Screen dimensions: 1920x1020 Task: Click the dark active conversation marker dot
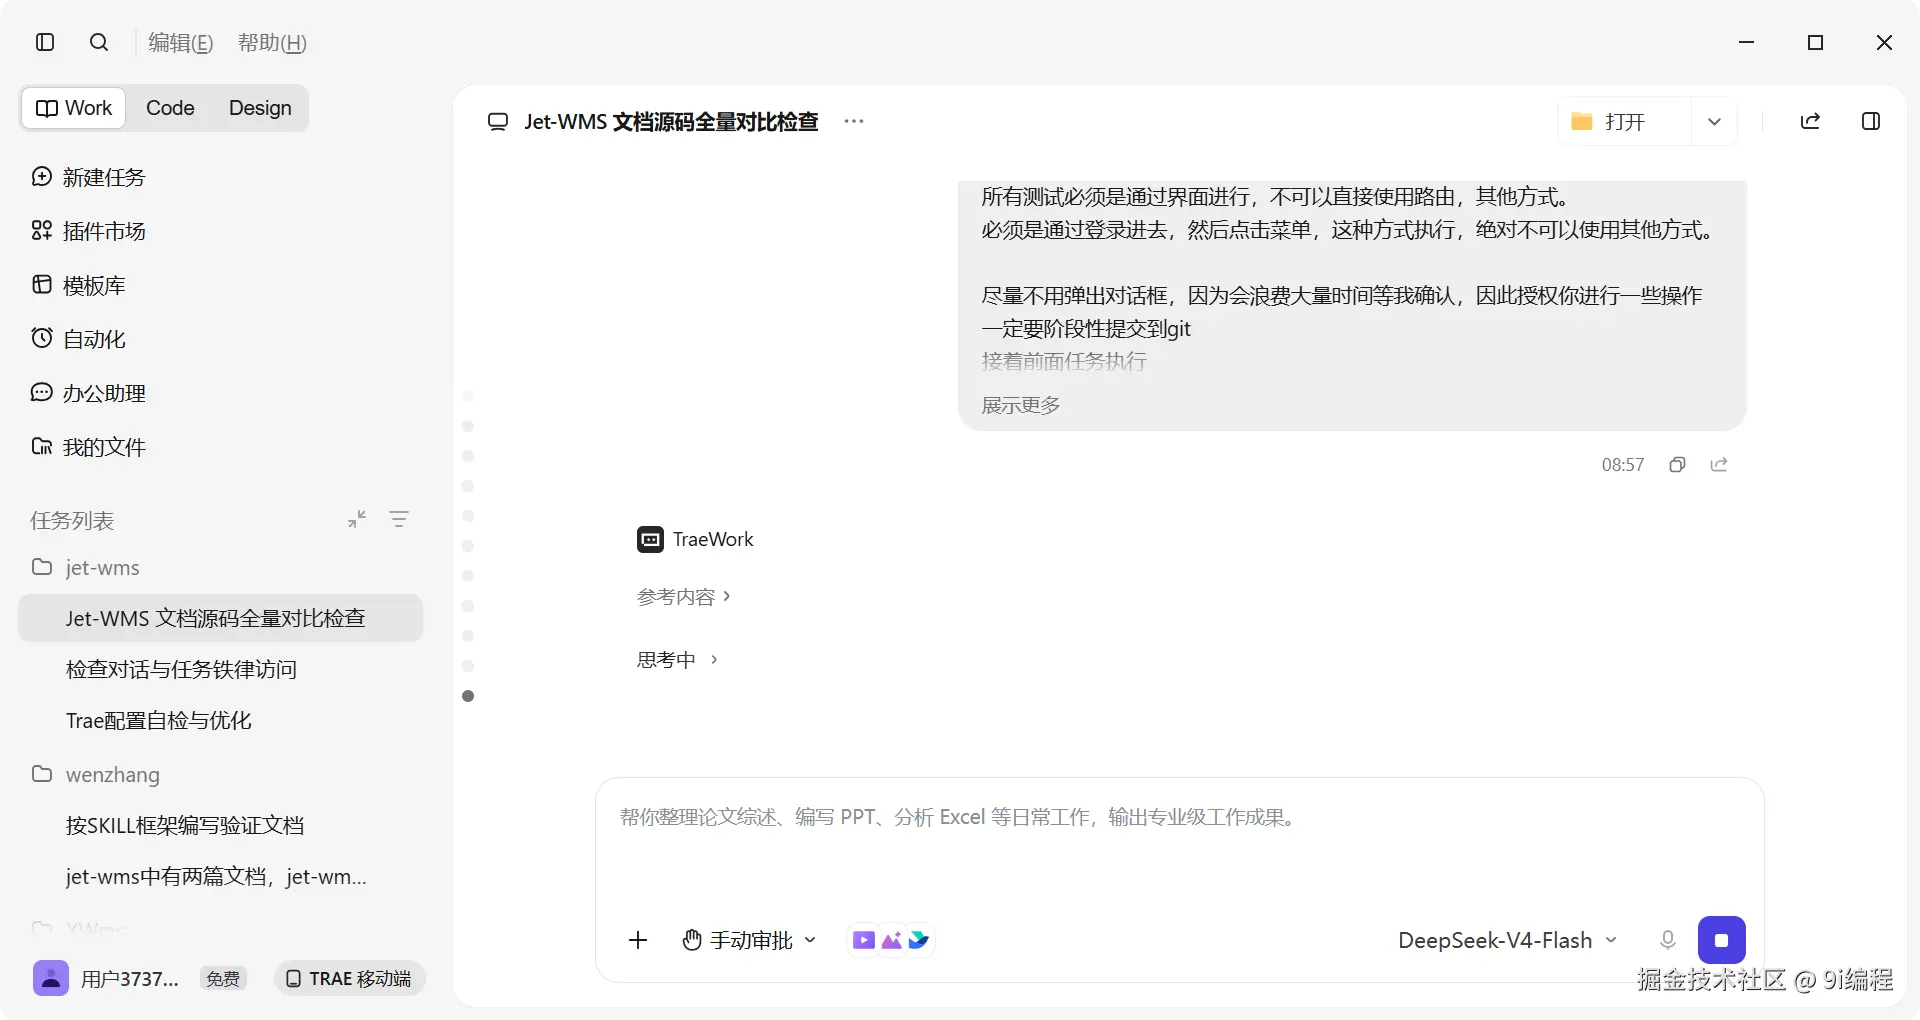pyautogui.click(x=468, y=696)
